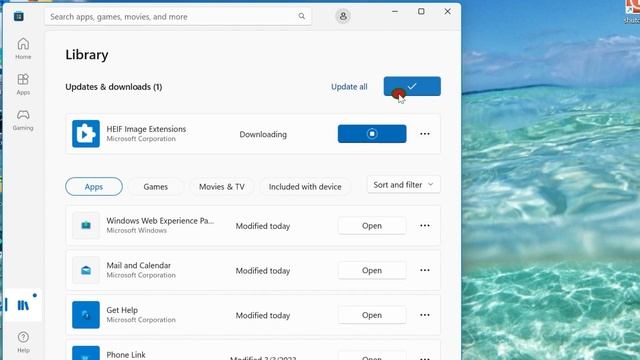The width and height of the screenshot is (640, 360).
Task: Click the Microsoft Store logo icon
Action: click(19, 16)
